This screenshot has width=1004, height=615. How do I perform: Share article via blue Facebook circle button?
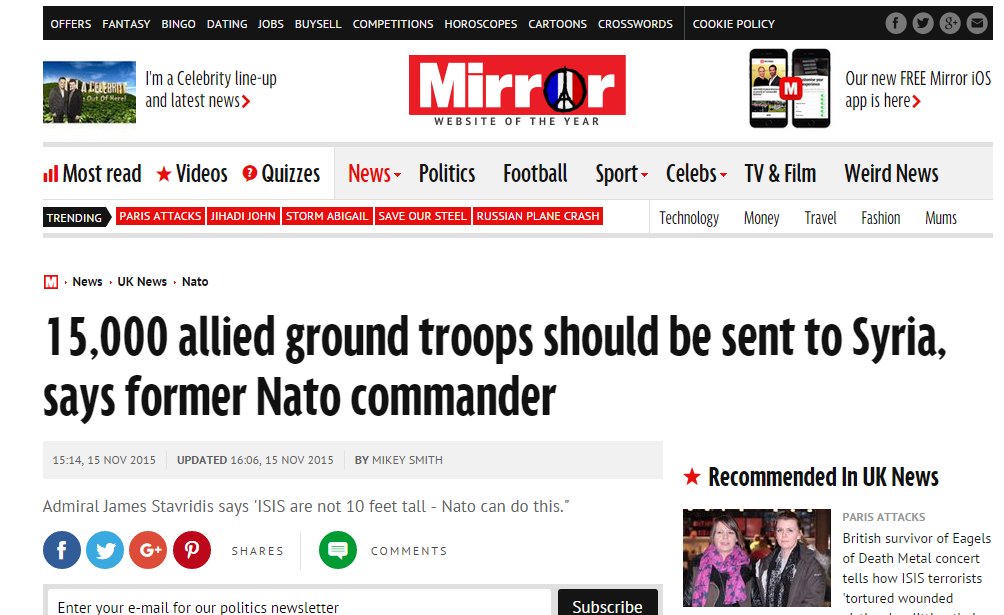pyautogui.click(x=62, y=550)
